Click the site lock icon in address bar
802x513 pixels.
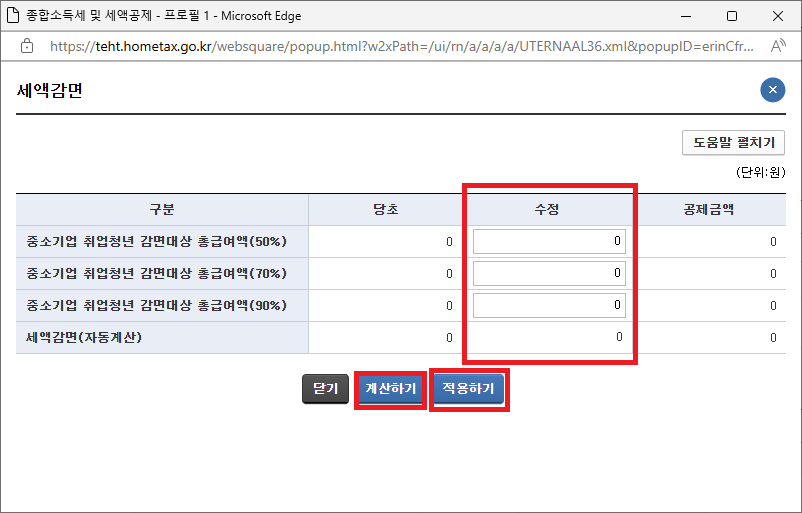[27, 46]
